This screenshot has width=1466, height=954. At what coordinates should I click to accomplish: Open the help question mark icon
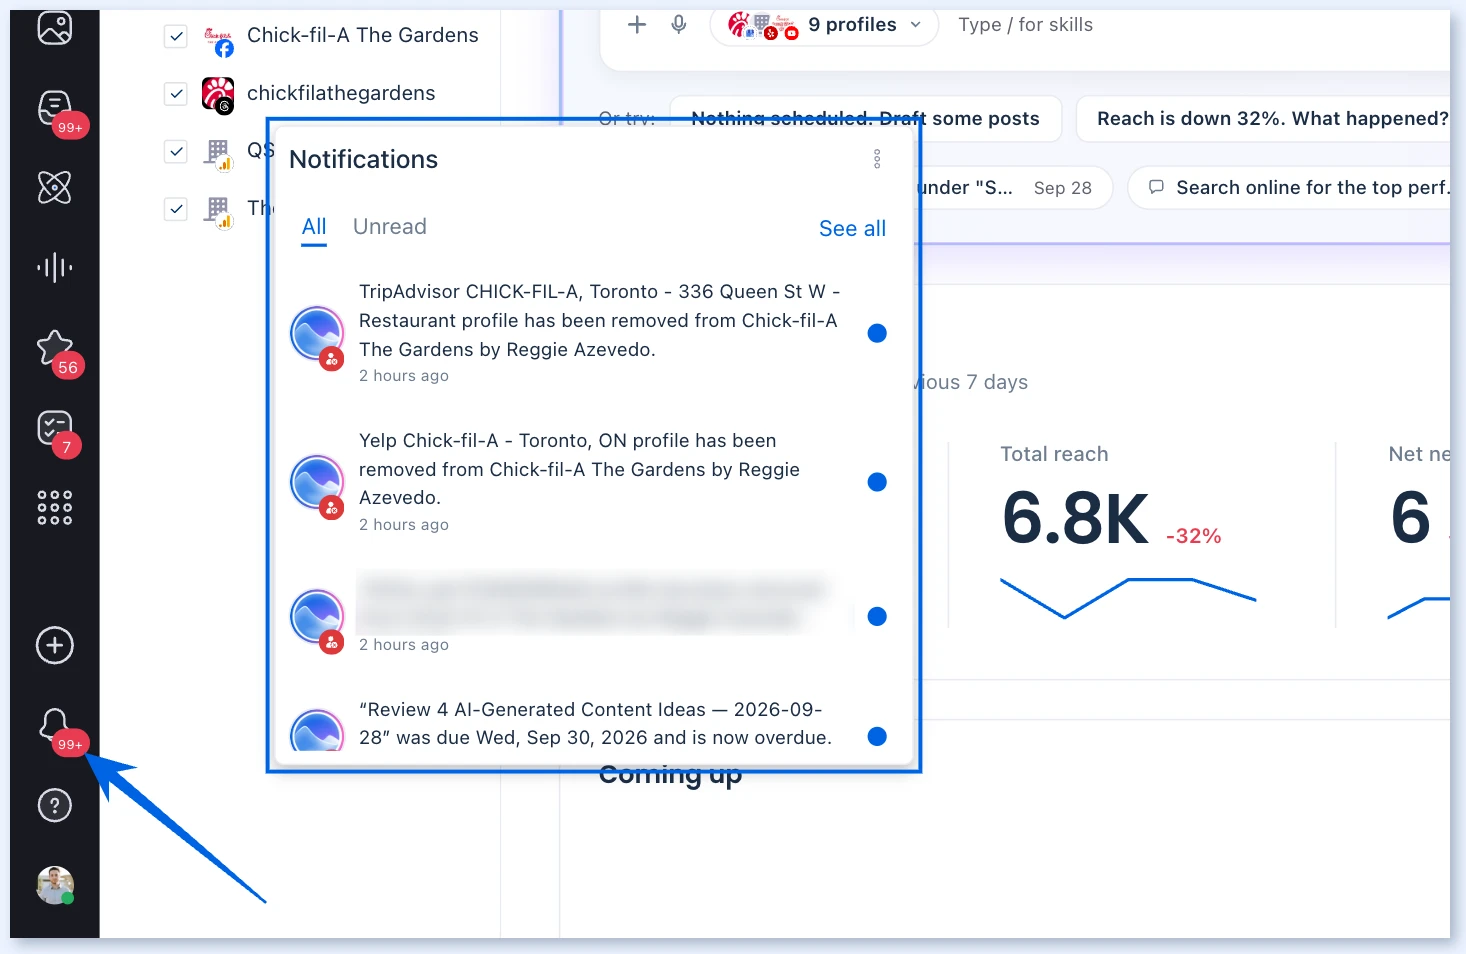[x=55, y=805]
